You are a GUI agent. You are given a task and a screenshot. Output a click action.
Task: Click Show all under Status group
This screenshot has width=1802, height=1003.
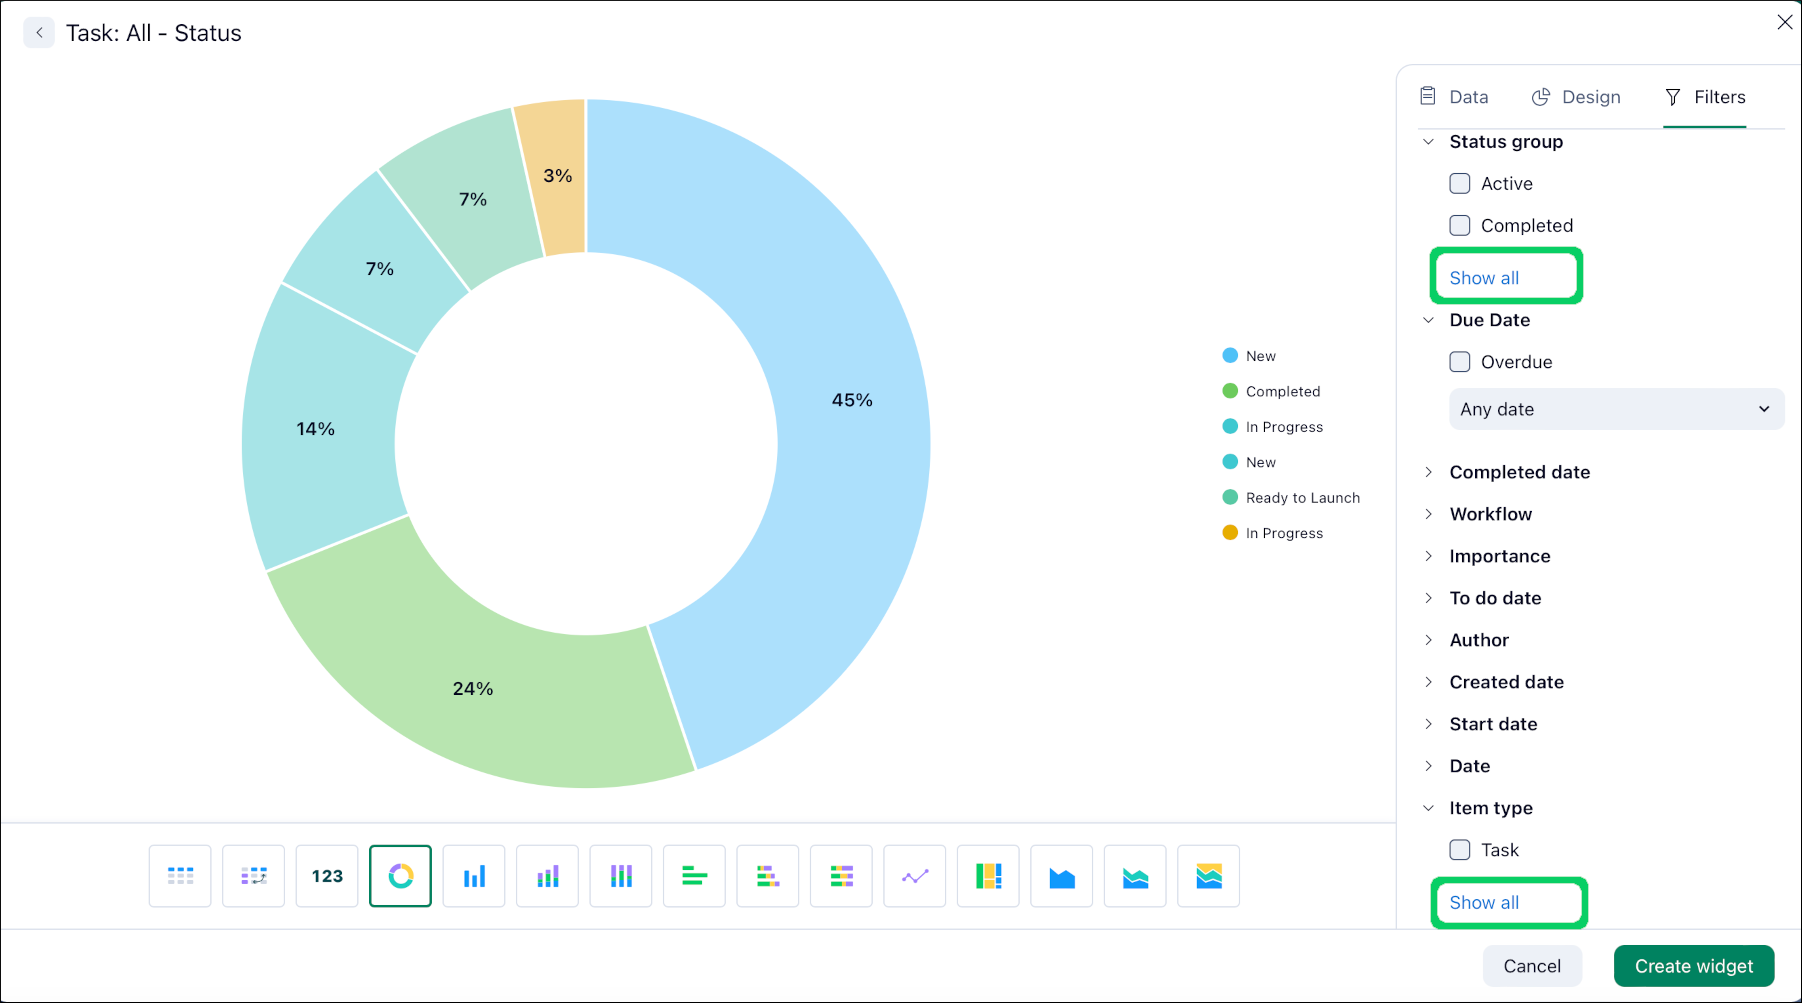tap(1482, 277)
